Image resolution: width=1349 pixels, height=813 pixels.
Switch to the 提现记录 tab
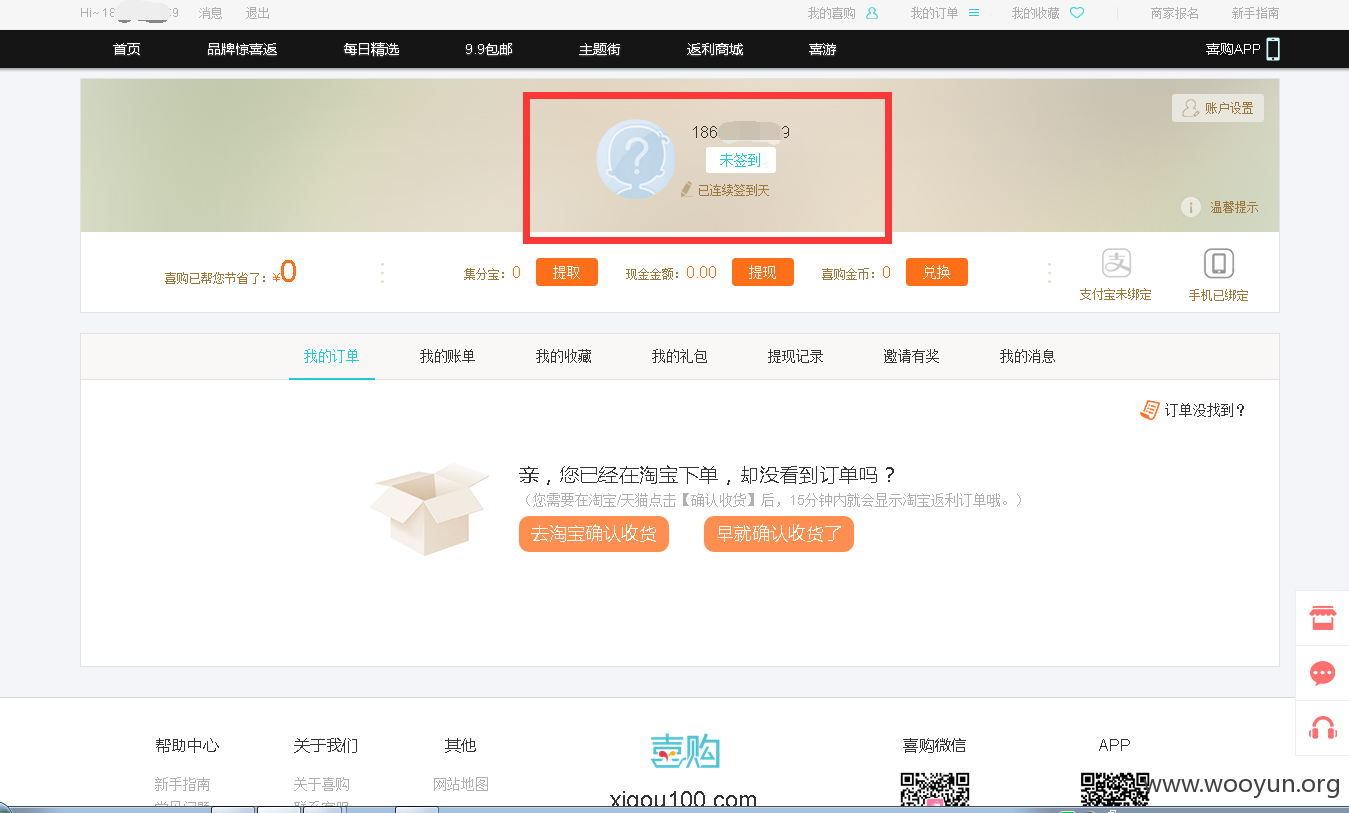[795, 356]
